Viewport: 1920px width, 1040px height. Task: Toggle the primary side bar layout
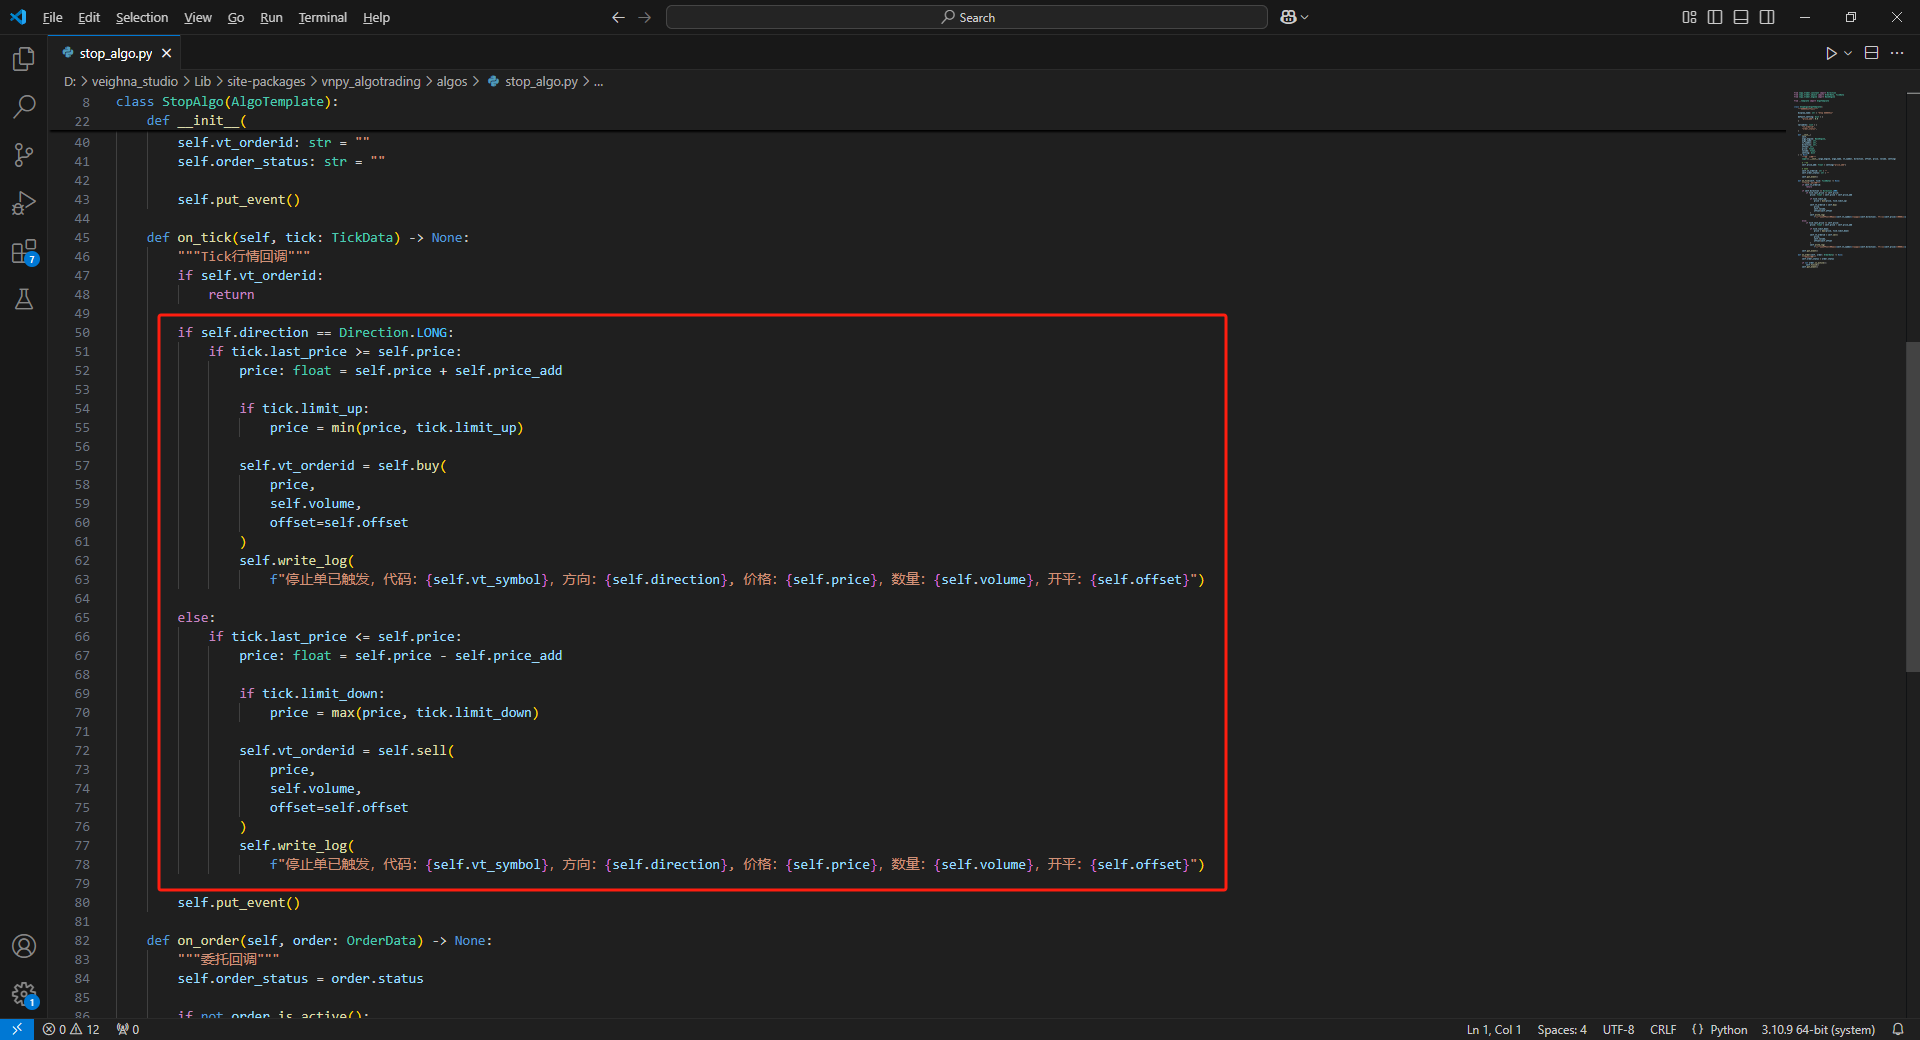tap(1715, 17)
